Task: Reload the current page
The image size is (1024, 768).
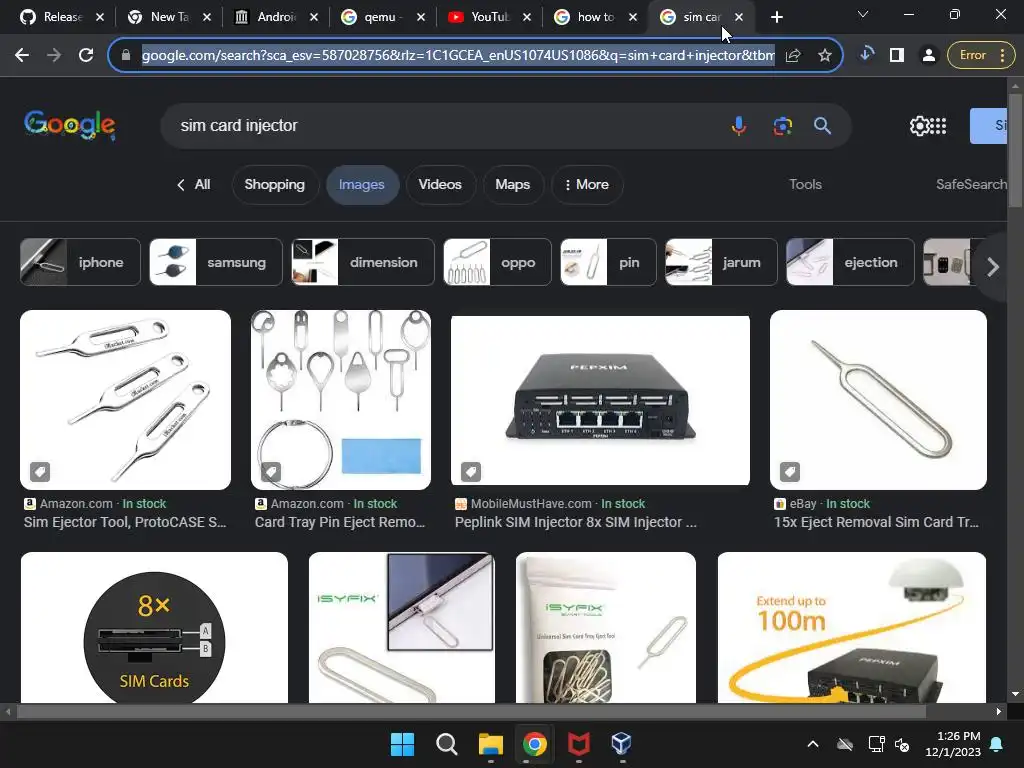Action: [x=86, y=56]
